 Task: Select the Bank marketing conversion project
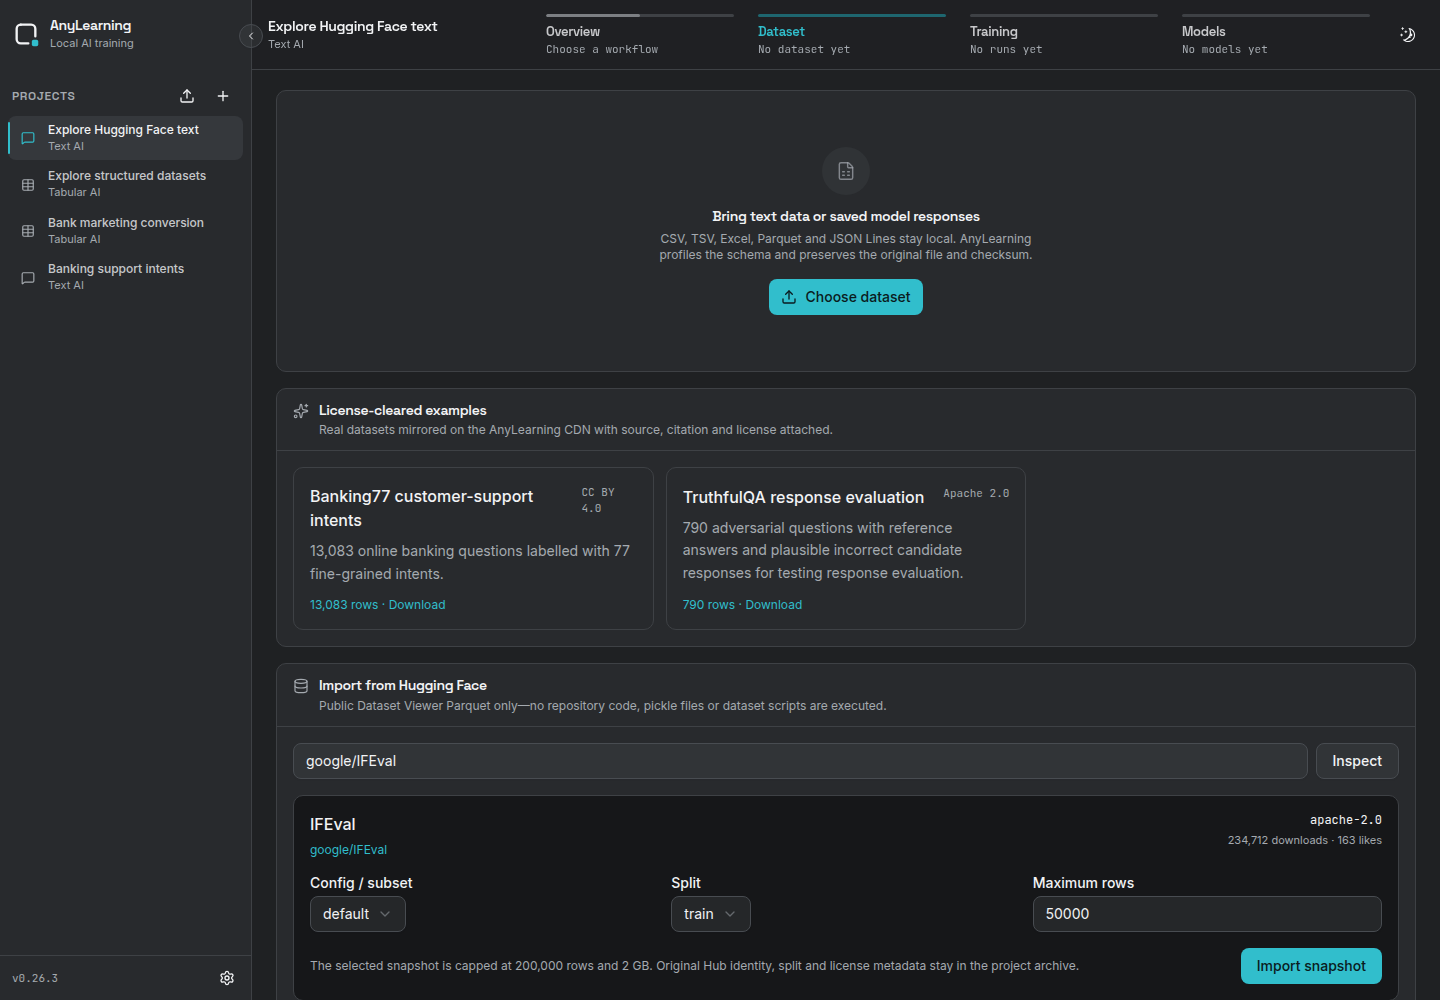pyautogui.click(x=126, y=231)
